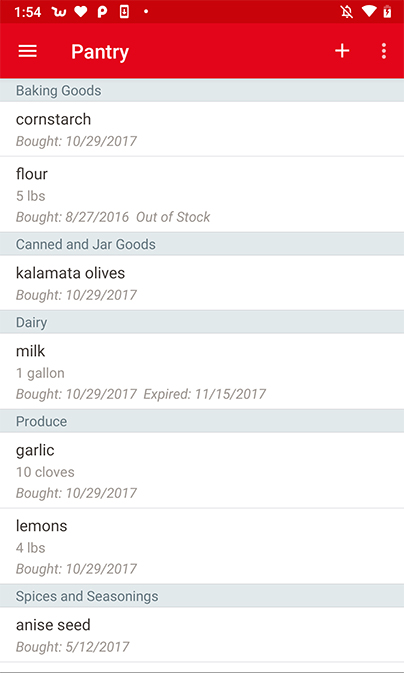Open the expired milk item
The image size is (404, 673).
202,371
